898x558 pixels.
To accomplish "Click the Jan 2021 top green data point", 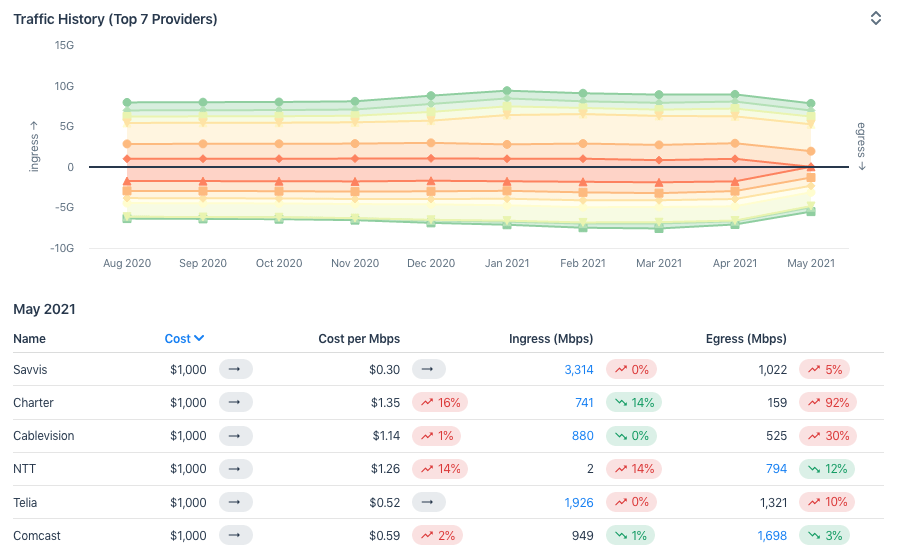I will point(507,91).
